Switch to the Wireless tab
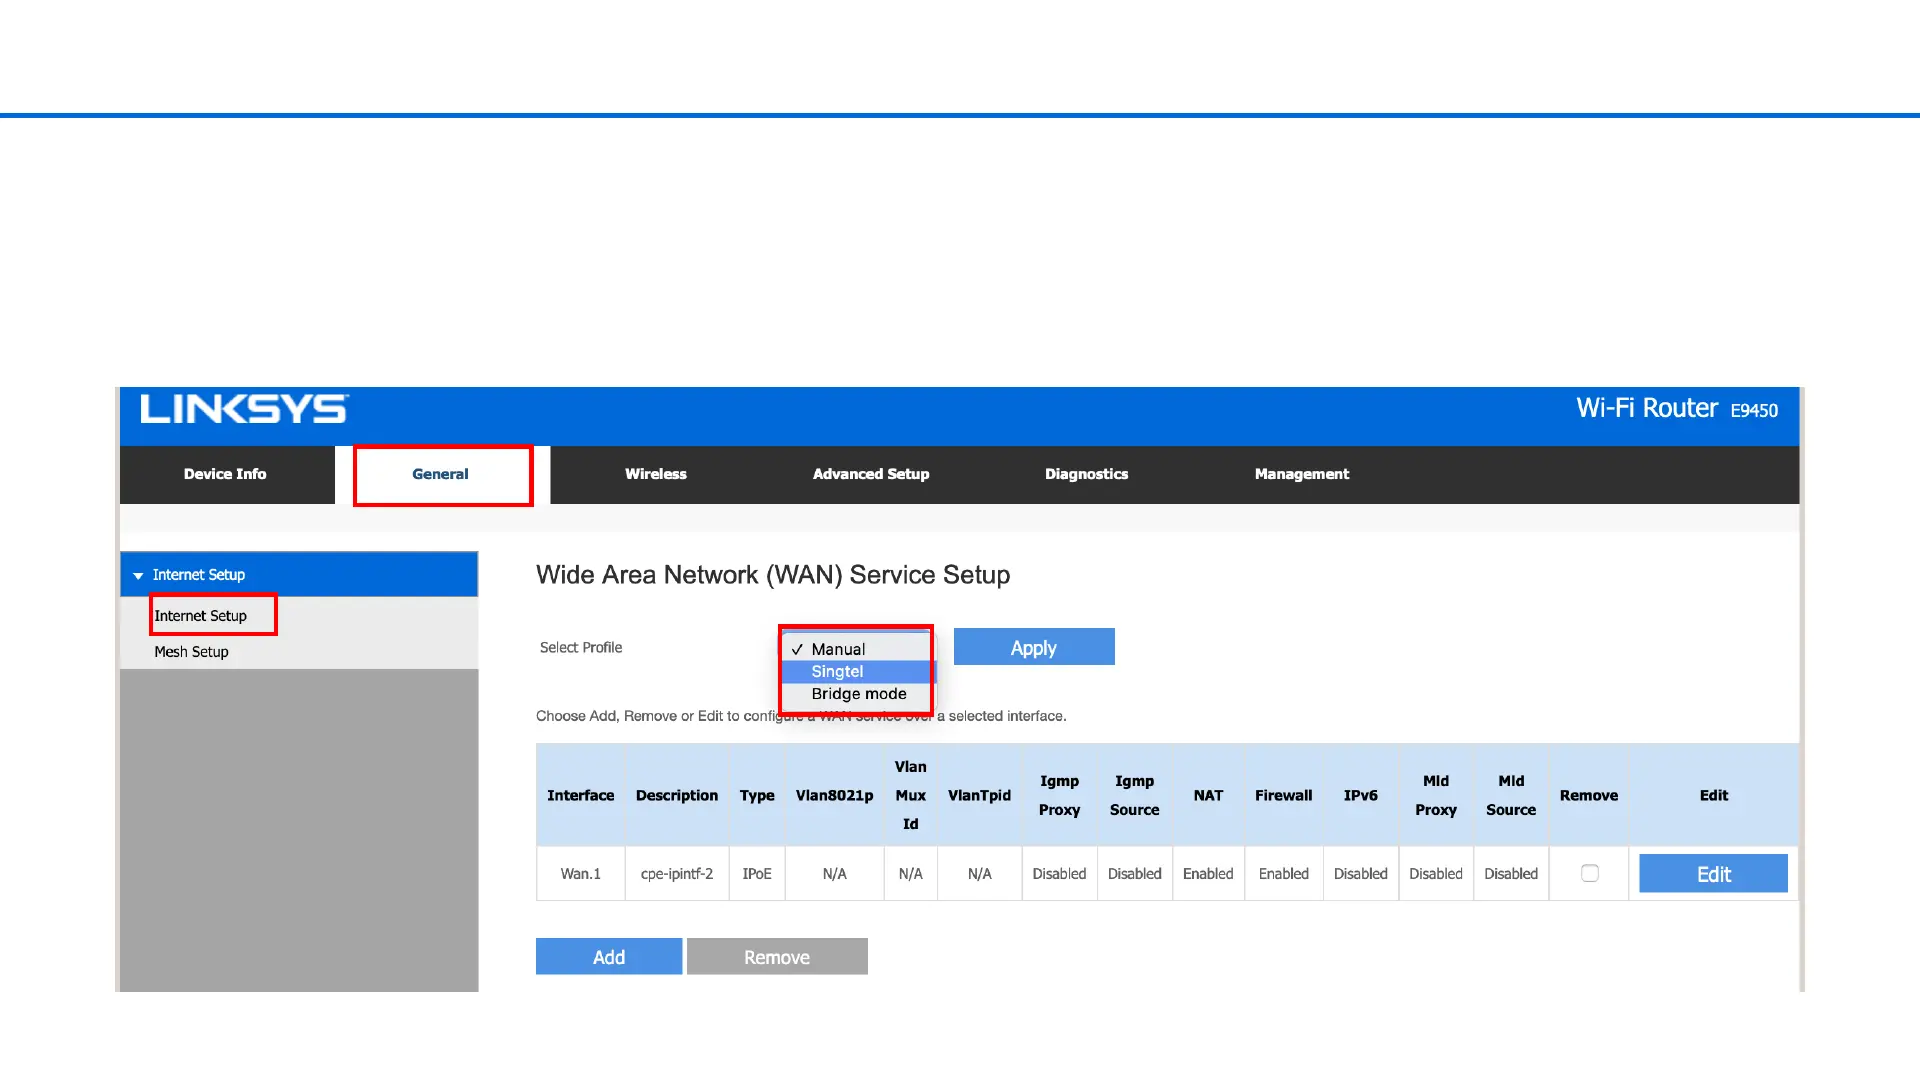 coord(655,474)
